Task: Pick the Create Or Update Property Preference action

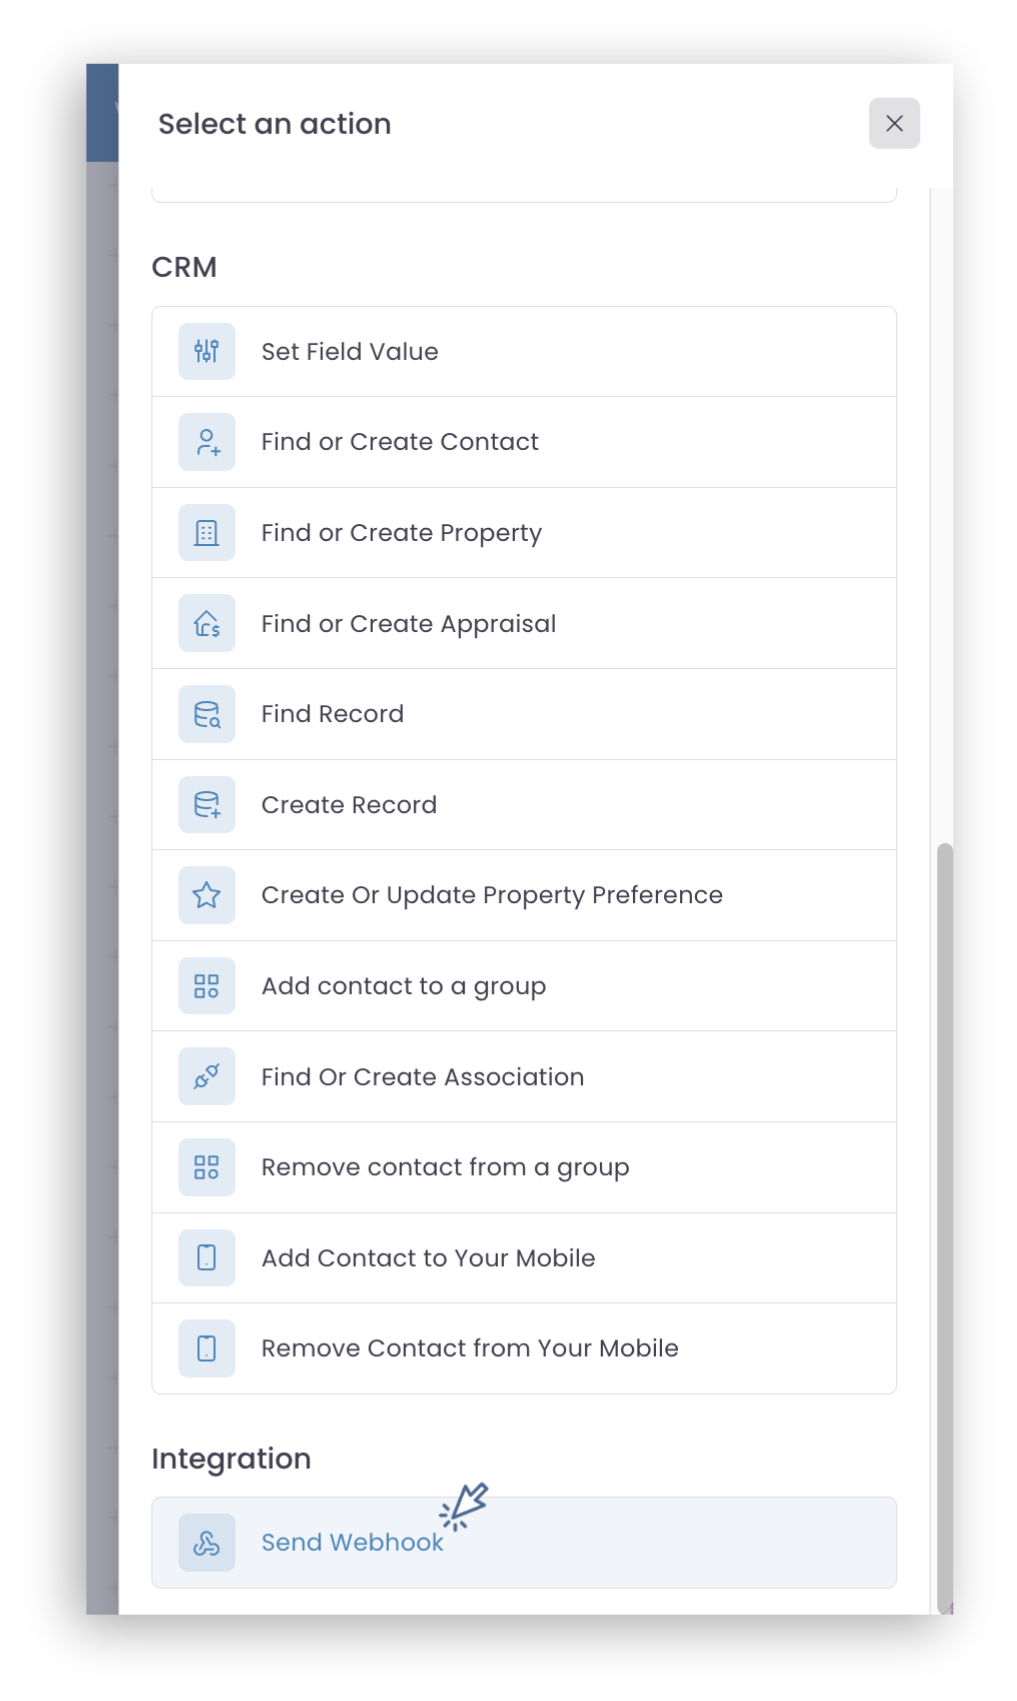Action: [524, 895]
